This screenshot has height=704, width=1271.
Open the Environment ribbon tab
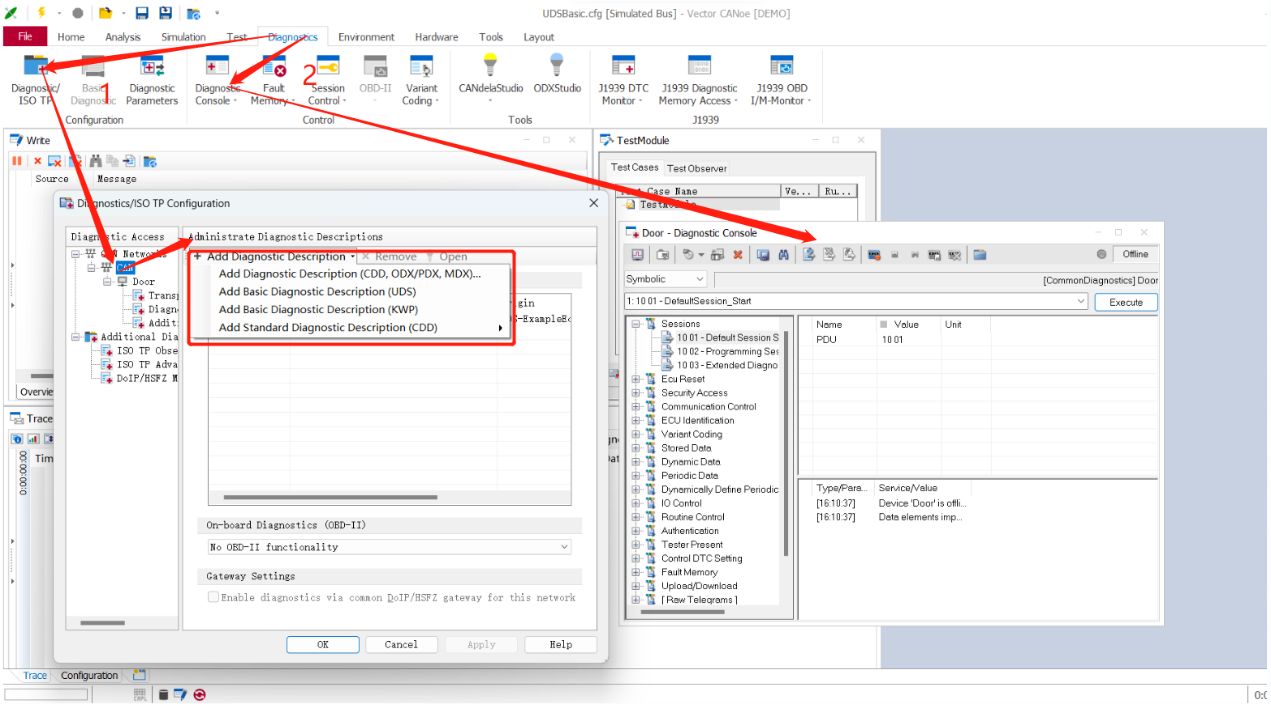tap(366, 37)
